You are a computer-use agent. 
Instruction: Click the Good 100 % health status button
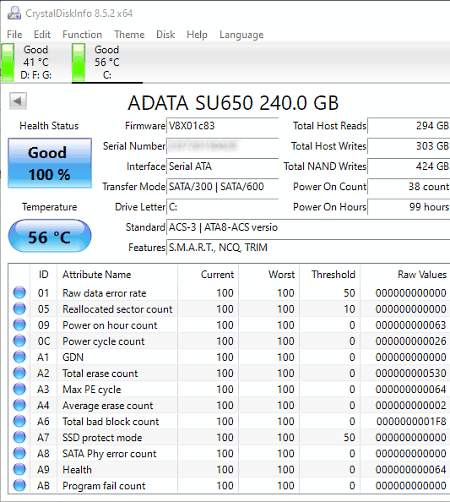(x=50, y=163)
